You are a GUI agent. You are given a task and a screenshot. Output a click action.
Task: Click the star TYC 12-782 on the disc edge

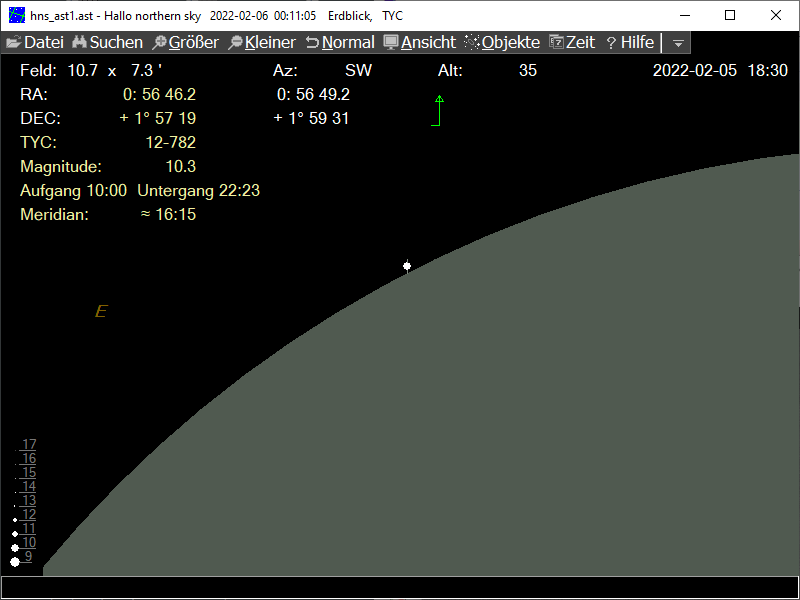pyautogui.click(x=407, y=266)
